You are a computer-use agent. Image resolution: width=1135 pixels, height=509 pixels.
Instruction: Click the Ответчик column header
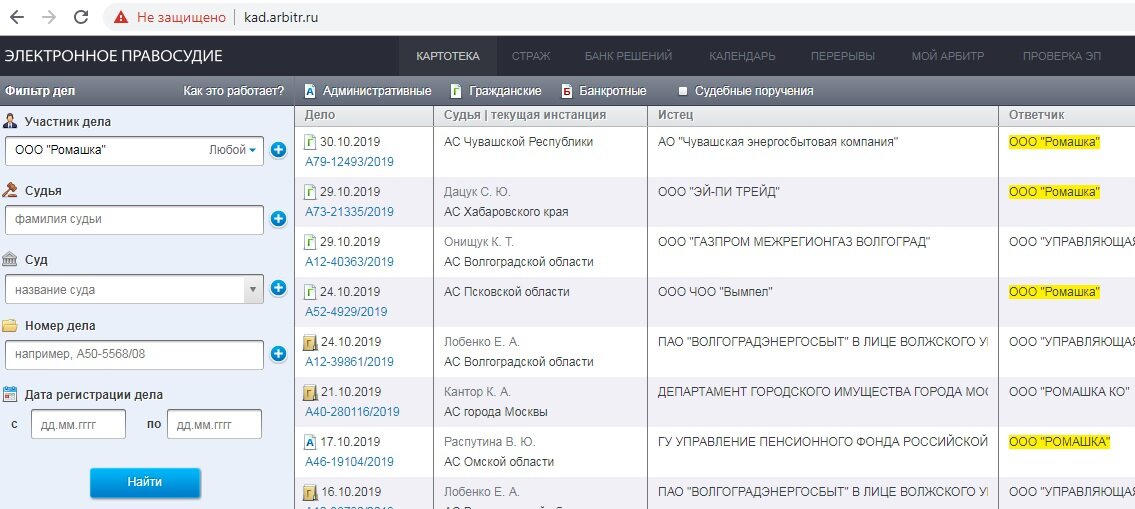1037,114
